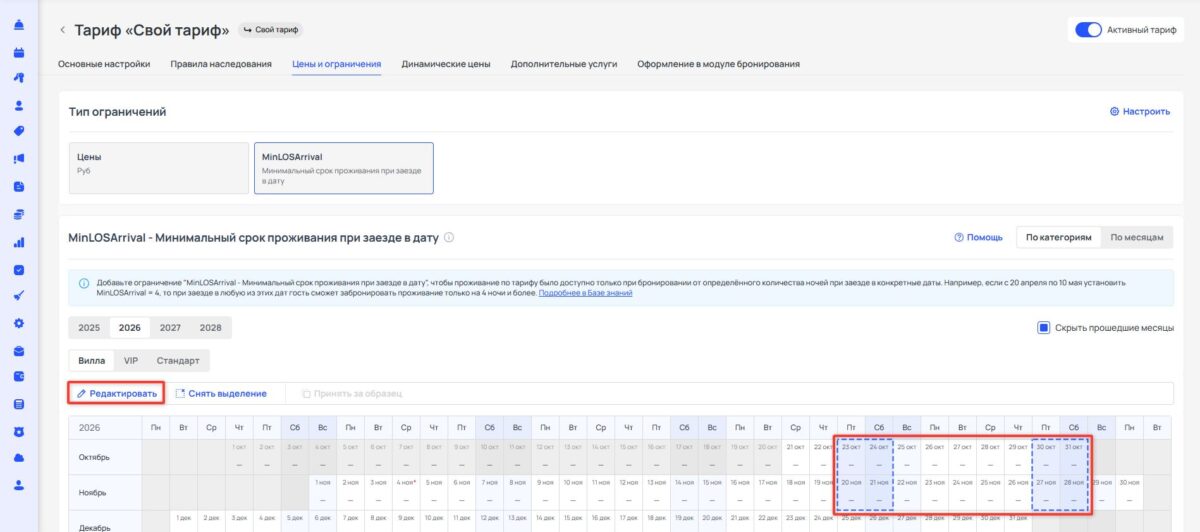This screenshot has width=1200, height=532.
Task: Open the stacked coins icon in sidebar
Action: (x=19, y=214)
